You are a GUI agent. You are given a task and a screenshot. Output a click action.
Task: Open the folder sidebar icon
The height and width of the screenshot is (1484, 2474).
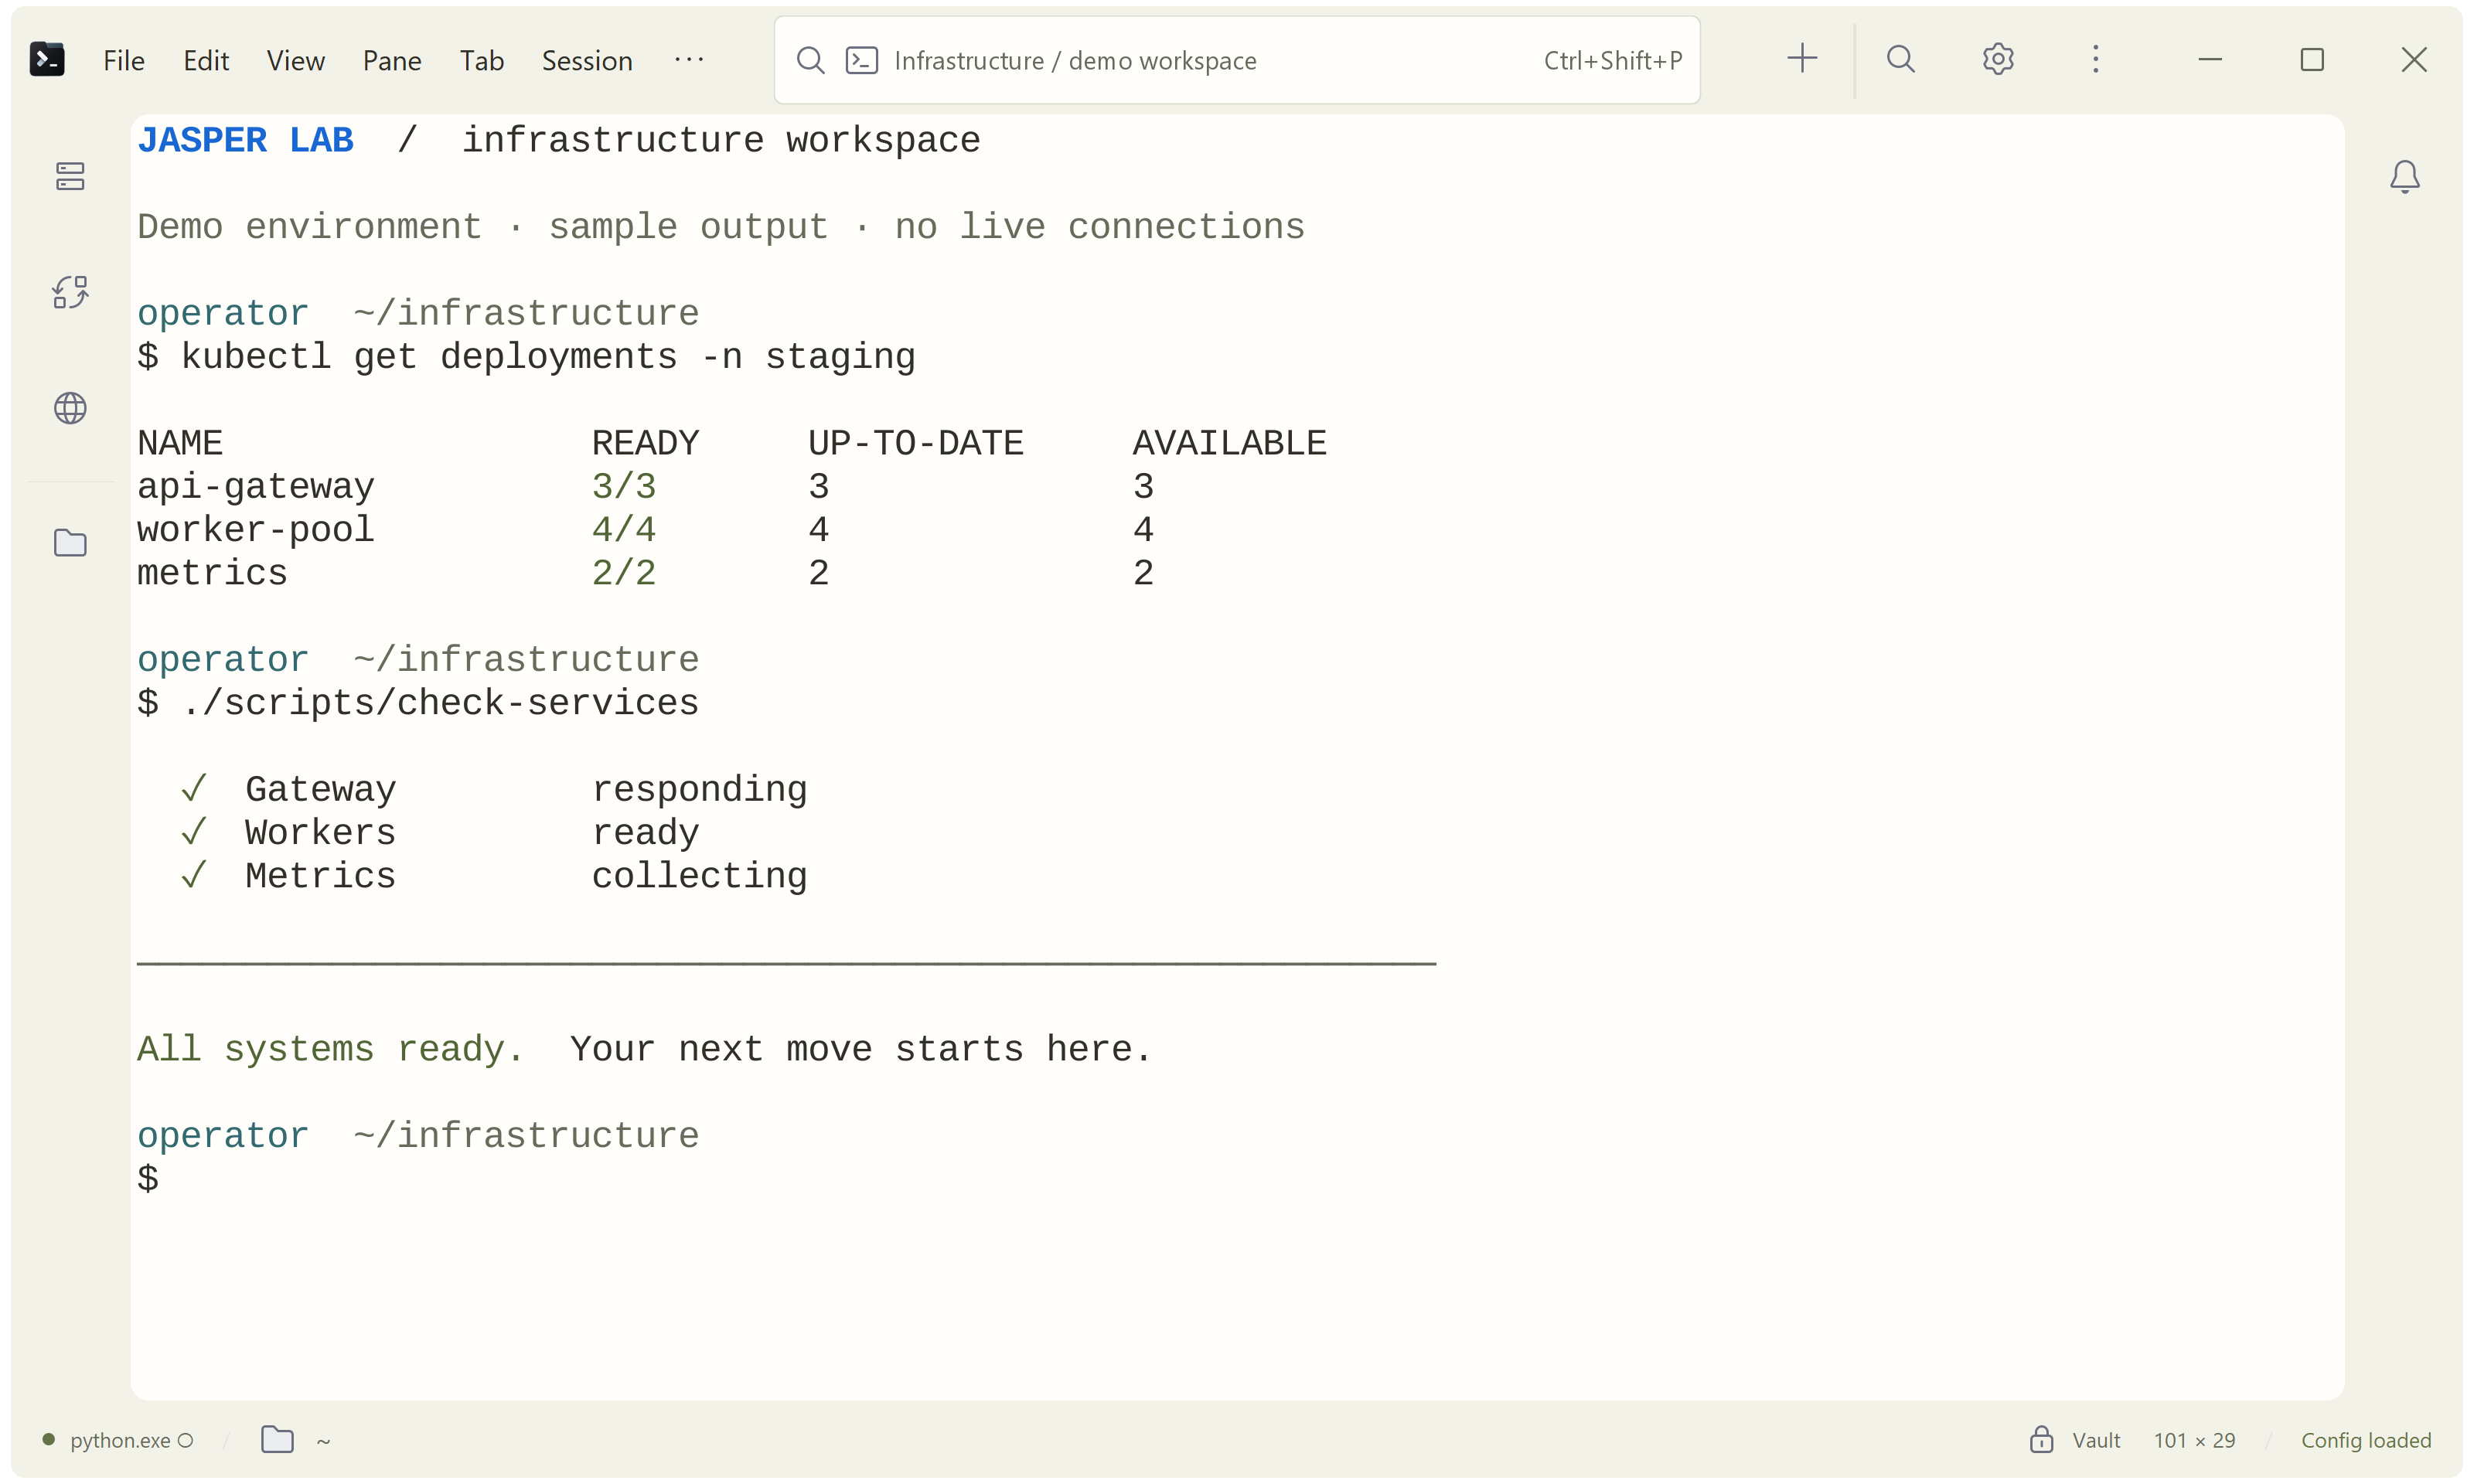click(70, 543)
